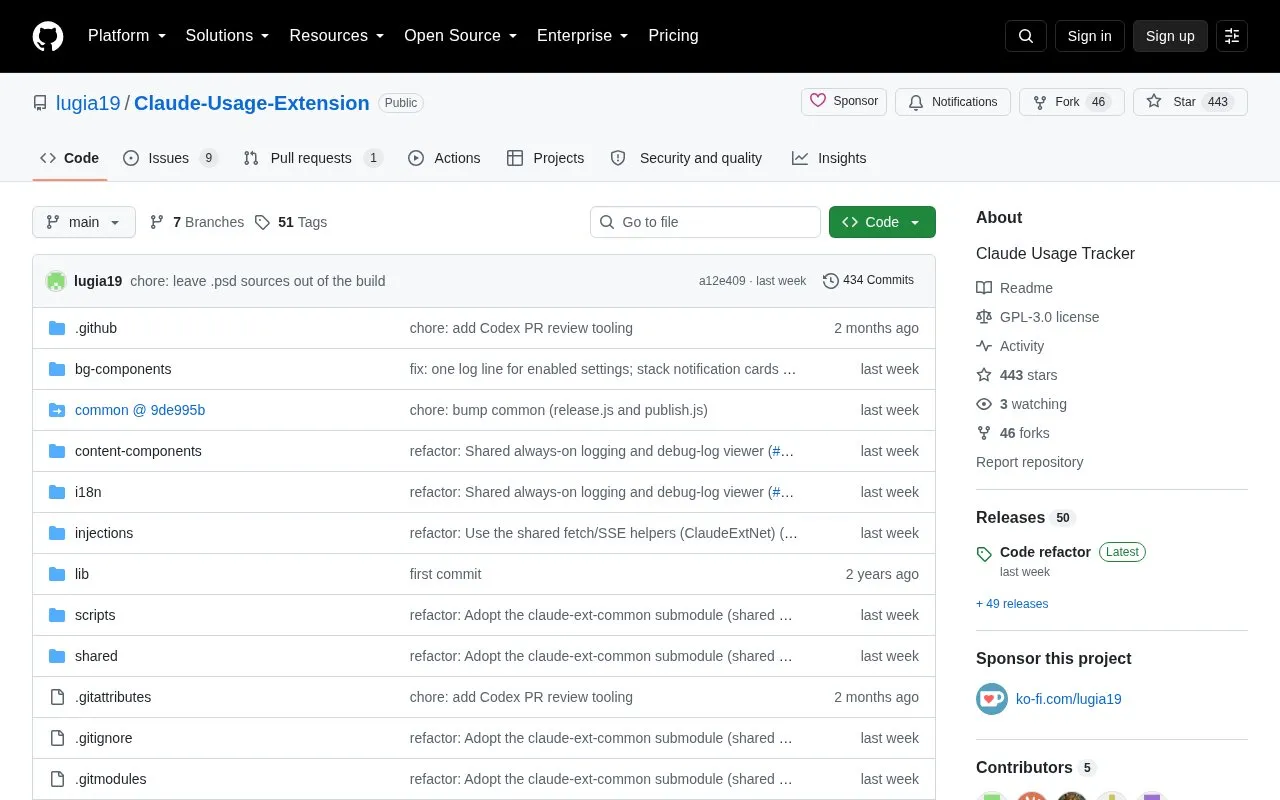Expand the Solutions menu
Screen dimensions: 1280x800
pos(227,36)
